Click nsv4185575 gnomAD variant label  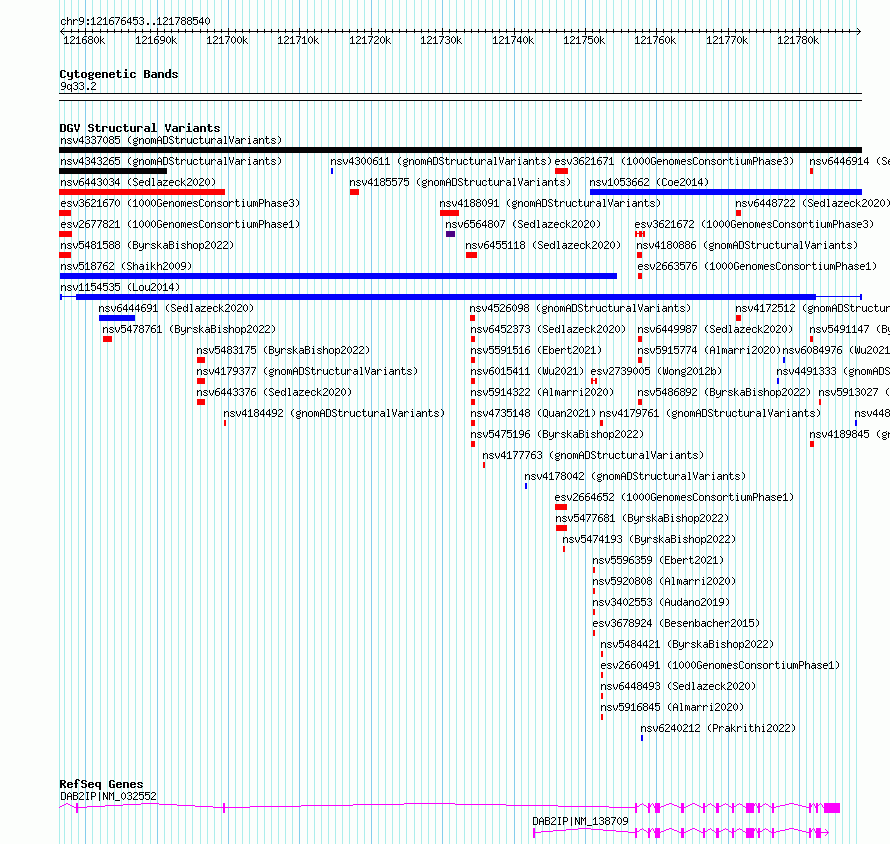[x=460, y=182]
